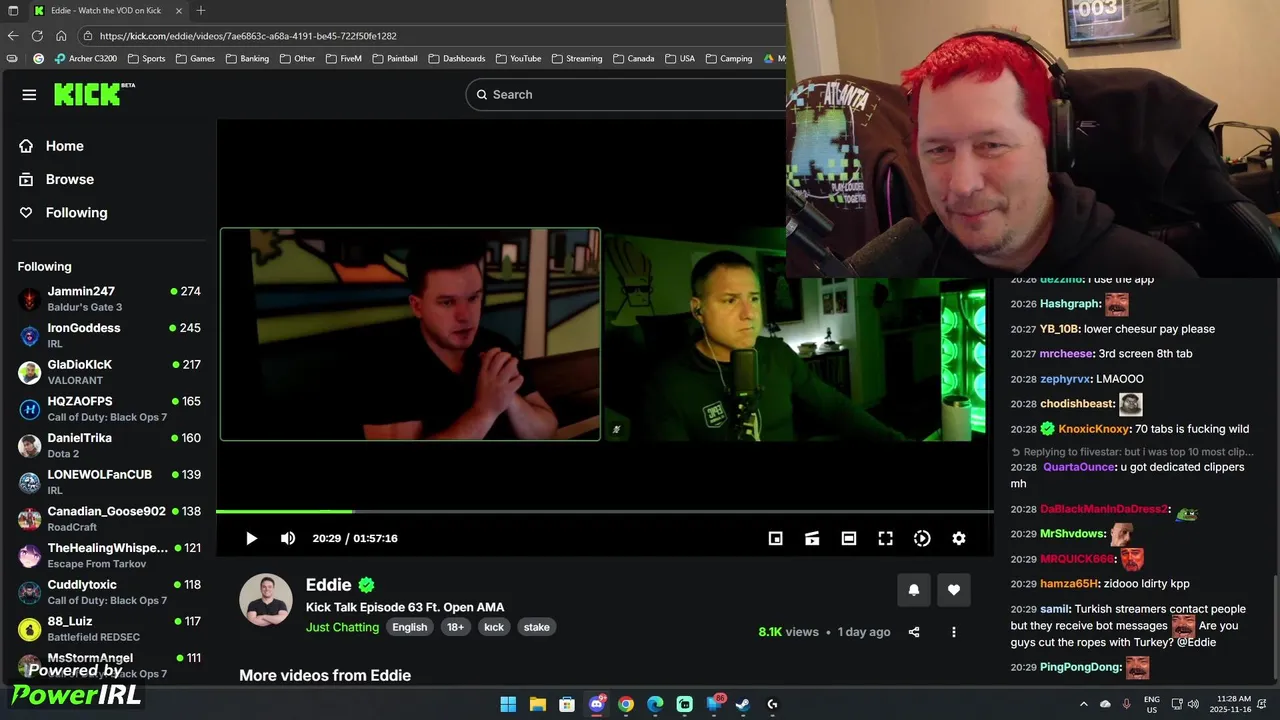Select the stake tag
Image resolution: width=1280 pixels, height=720 pixels.
[537, 627]
